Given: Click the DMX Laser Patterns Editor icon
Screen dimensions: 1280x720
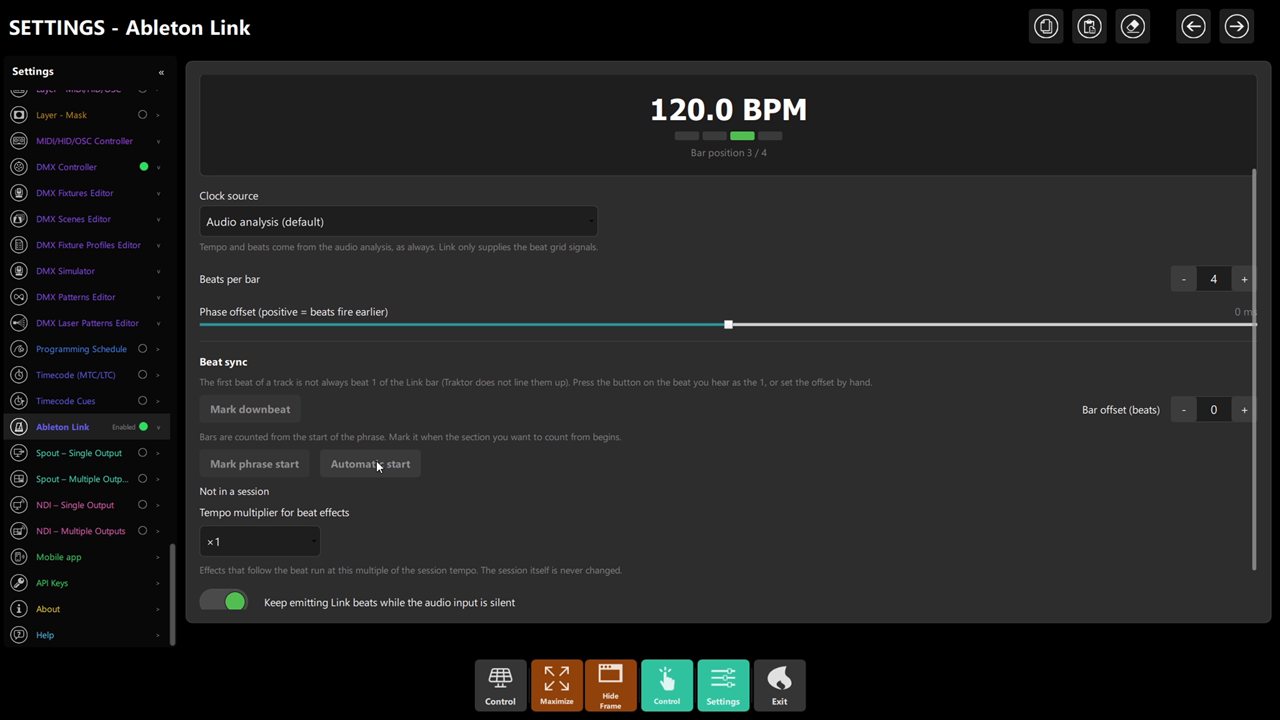Looking at the screenshot, I should 18,323.
